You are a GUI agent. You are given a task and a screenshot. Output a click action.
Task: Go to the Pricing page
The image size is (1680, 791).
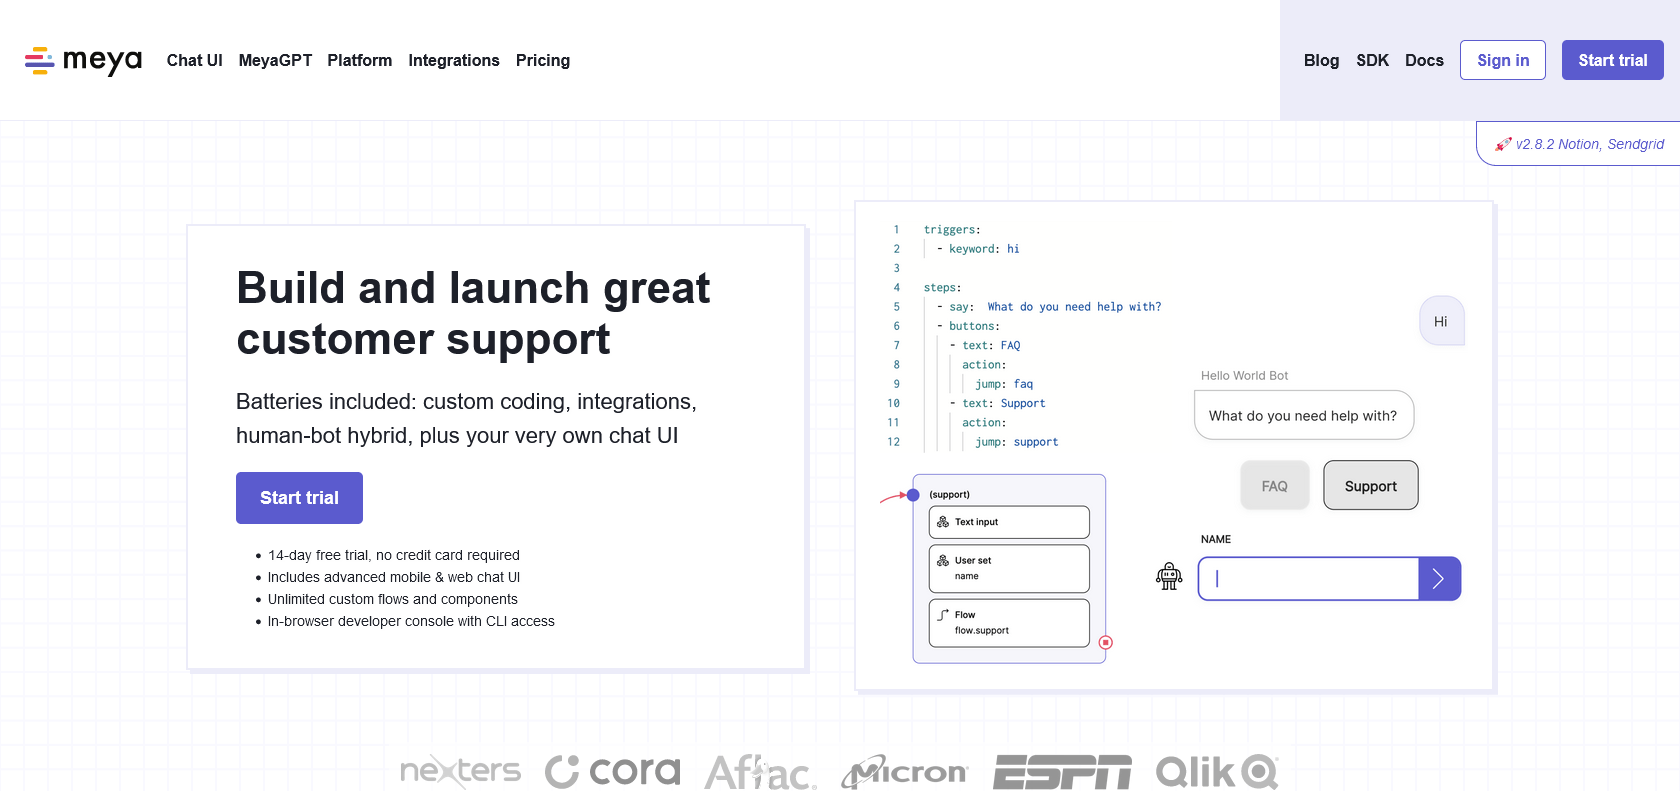[x=543, y=60]
